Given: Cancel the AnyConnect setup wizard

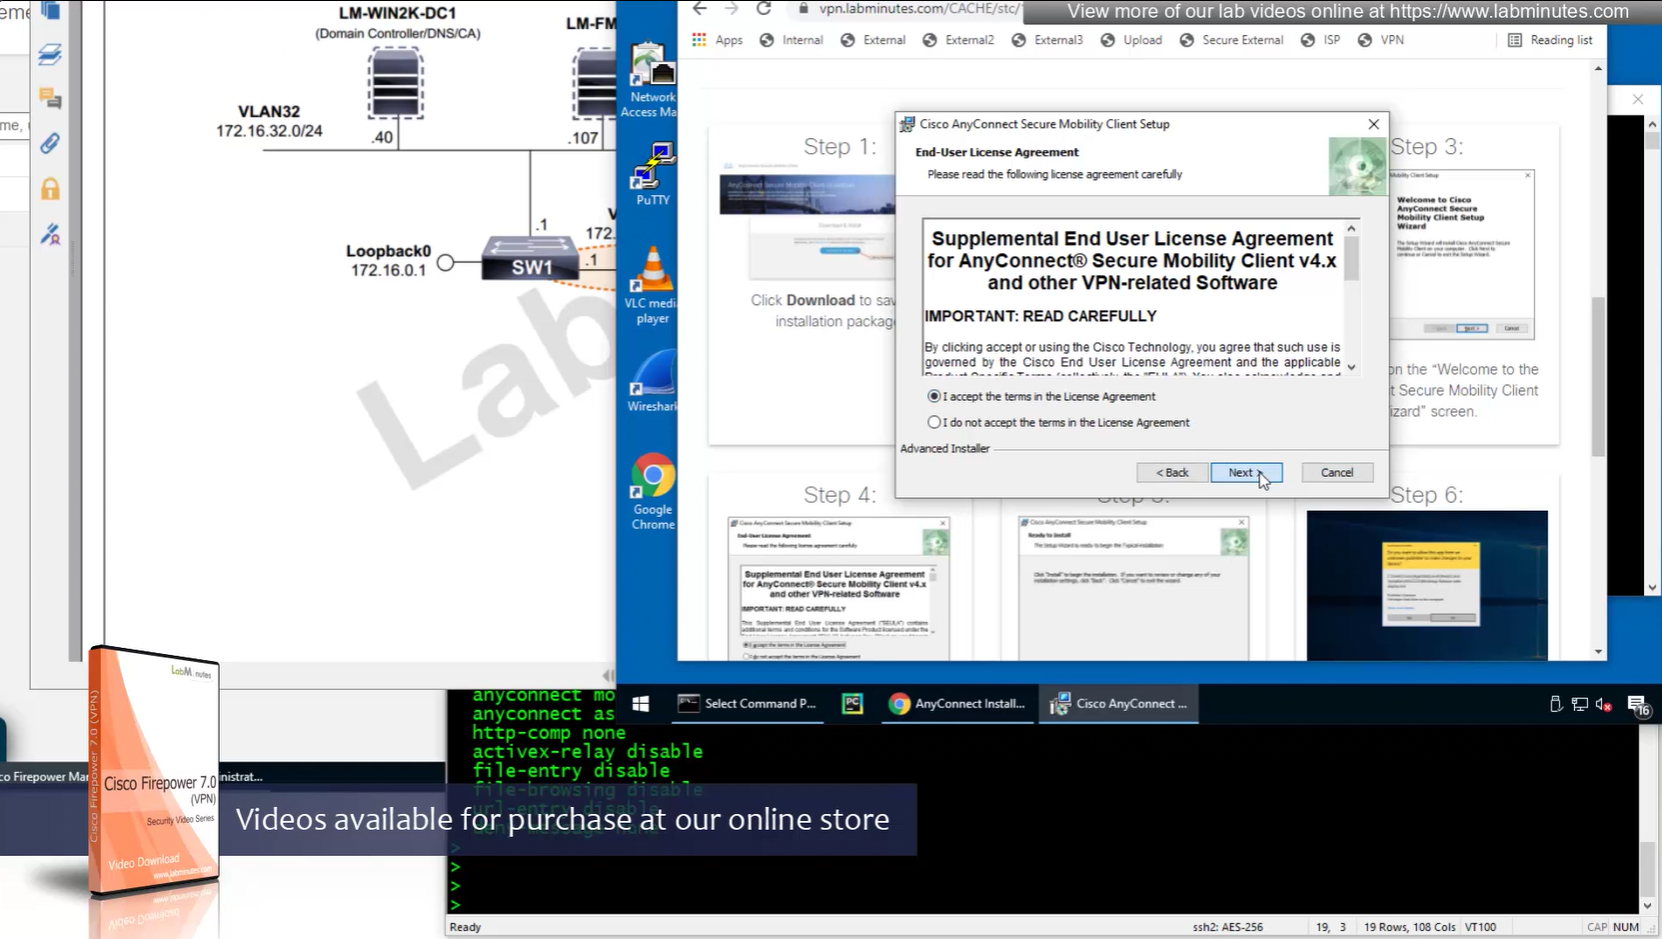Looking at the screenshot, I should coord(1336,473).
